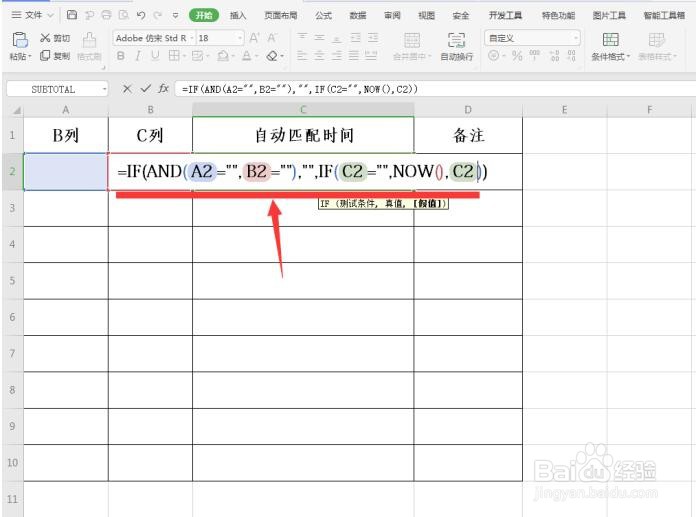
Task: Toggle Underline formatting
Action: [x=155, y=56]
